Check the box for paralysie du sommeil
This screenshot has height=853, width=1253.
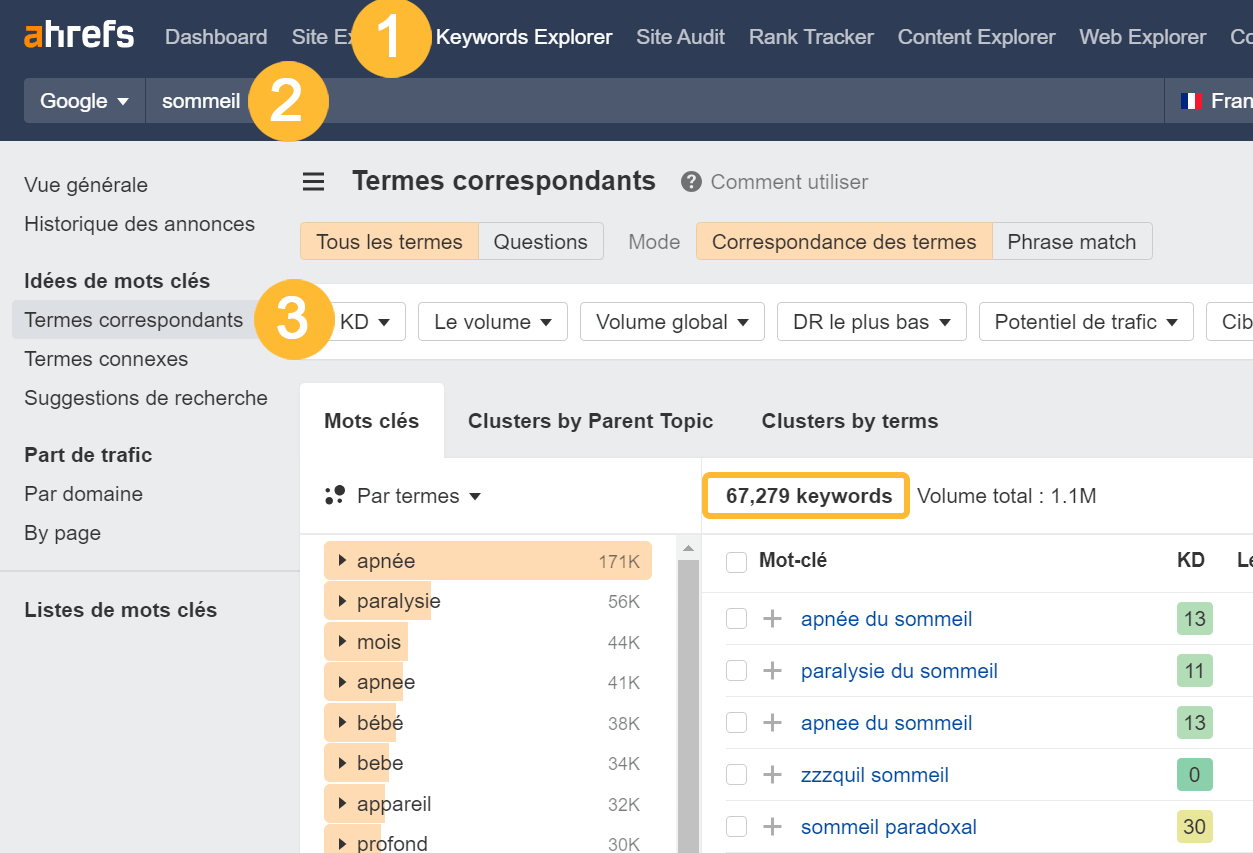pyautogui.click(x=736, y=670)
